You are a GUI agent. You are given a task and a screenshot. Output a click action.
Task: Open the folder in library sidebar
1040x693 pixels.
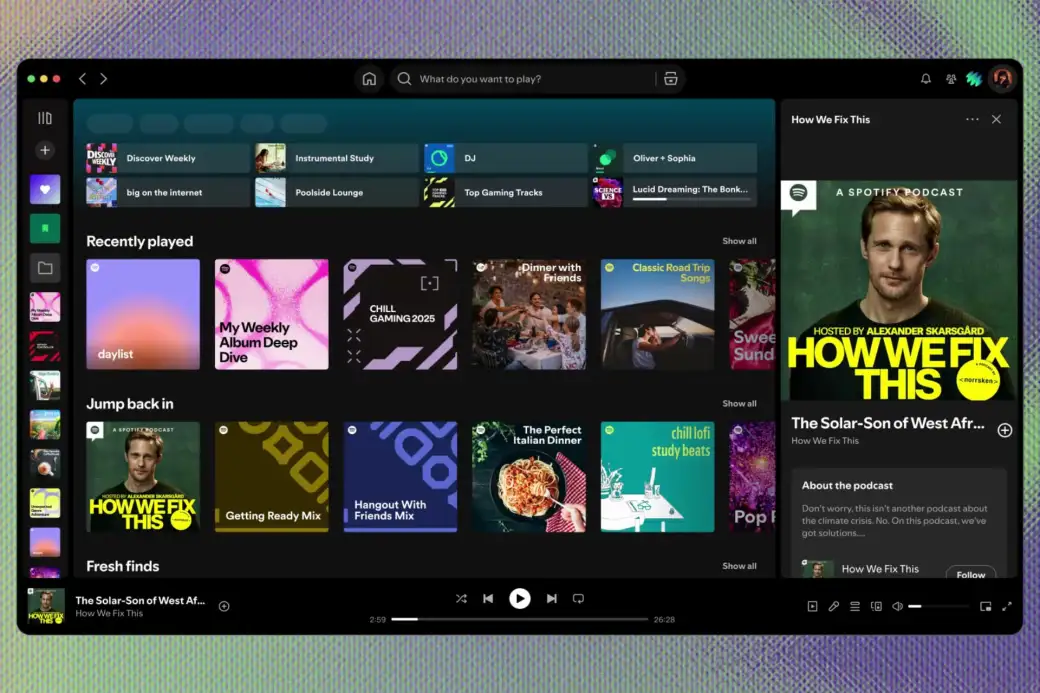[x=45, y=268]
